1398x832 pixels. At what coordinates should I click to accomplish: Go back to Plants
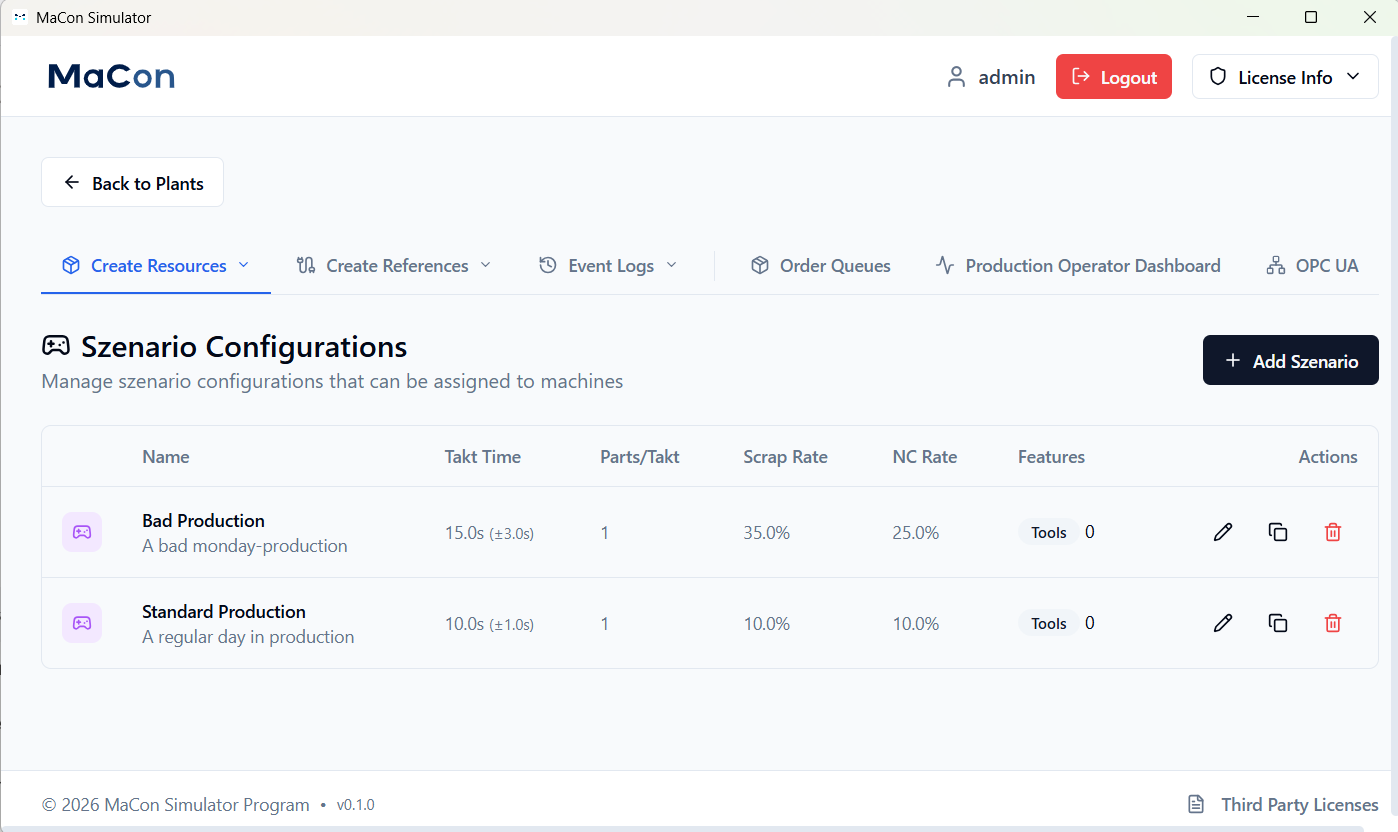132,183
